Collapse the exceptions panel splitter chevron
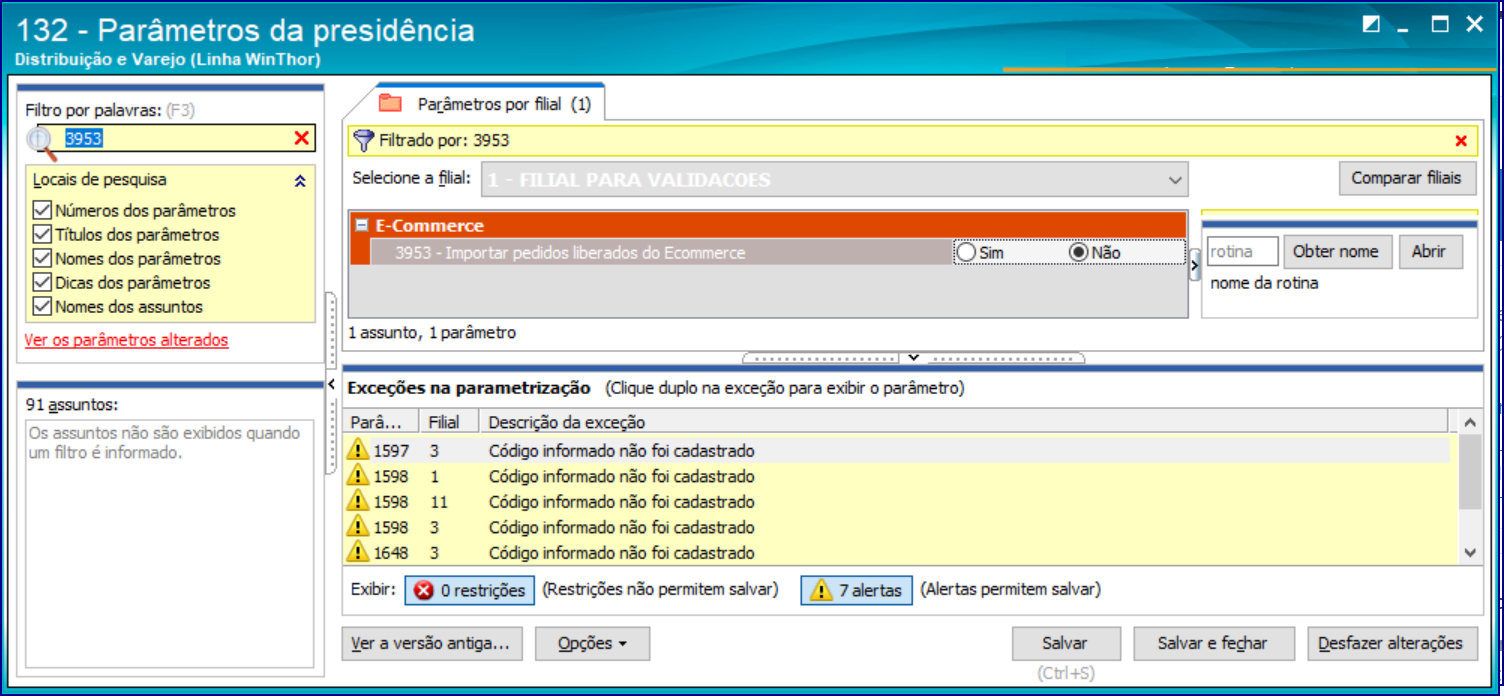 point(913,357)
